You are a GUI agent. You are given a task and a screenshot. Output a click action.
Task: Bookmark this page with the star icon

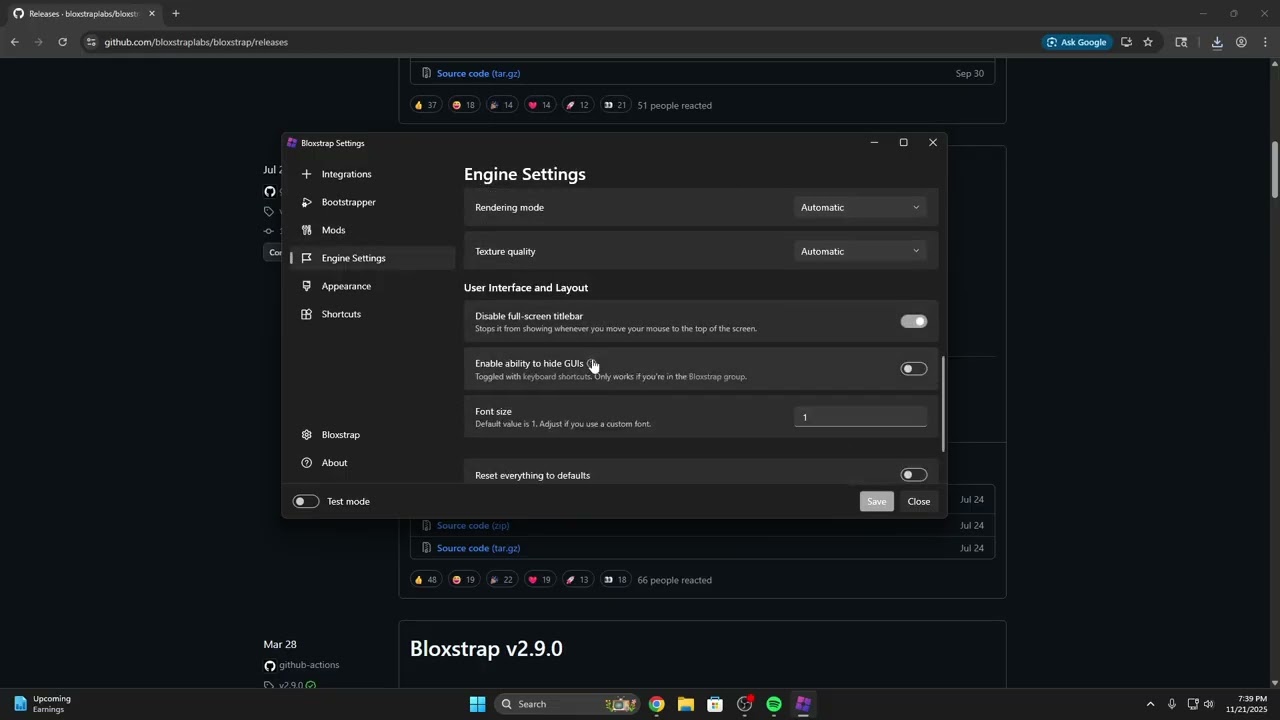pos(1148,42)
